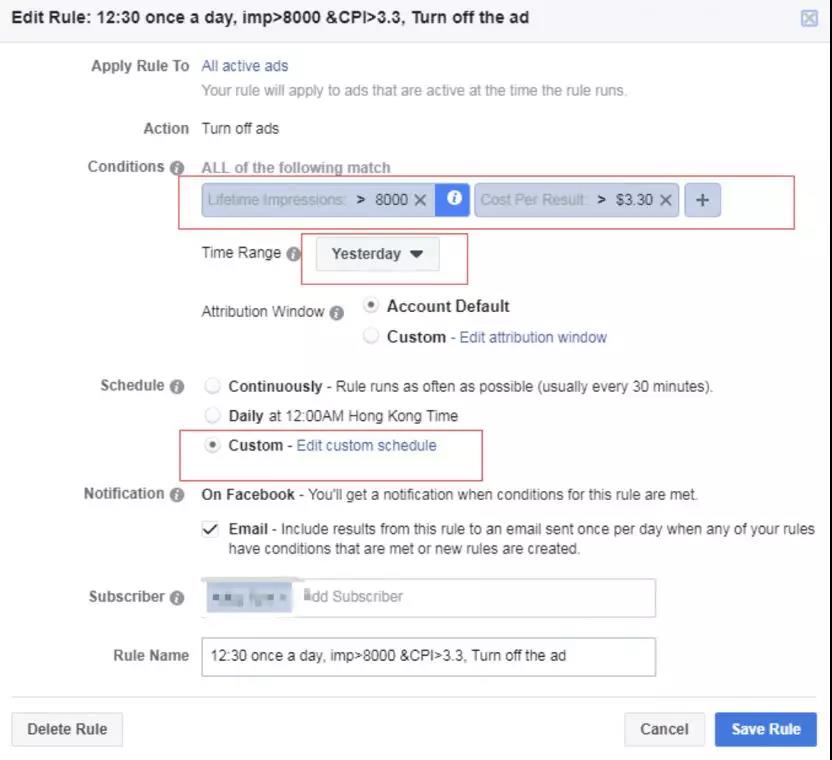Open the Edit custom schedule link

(366, 445)
